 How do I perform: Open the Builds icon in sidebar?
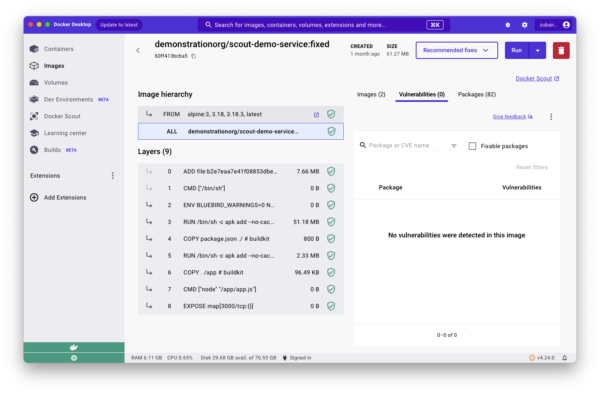[x=34, y=150]
